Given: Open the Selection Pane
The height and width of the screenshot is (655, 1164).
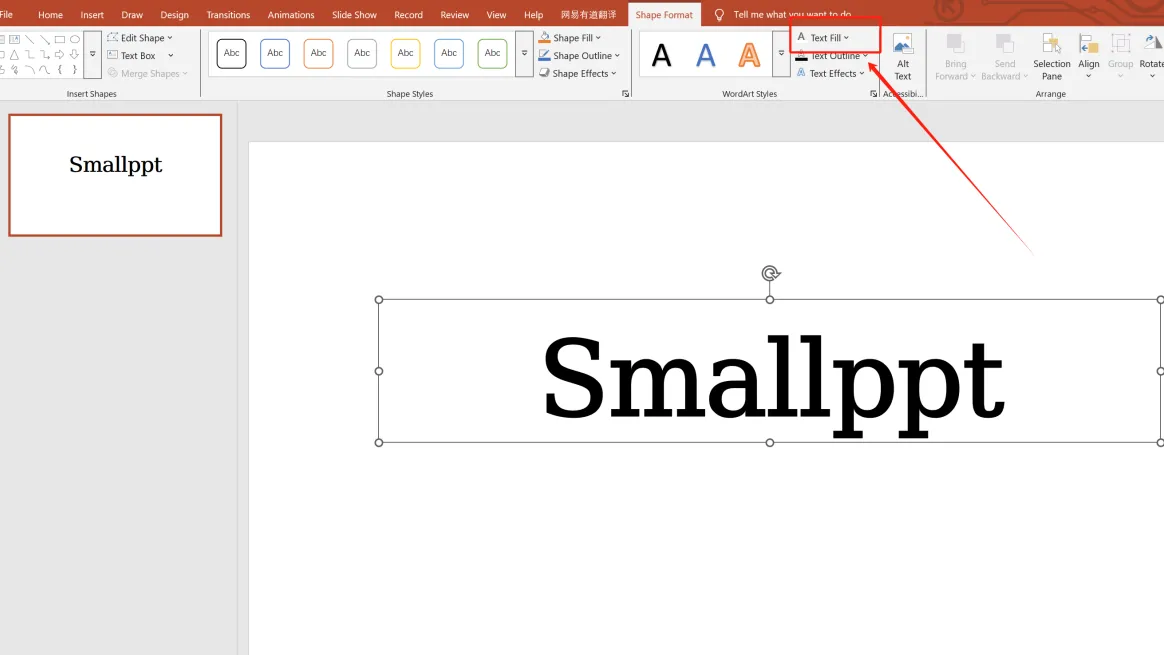Looking at the screenshot, I should 1051,56.
